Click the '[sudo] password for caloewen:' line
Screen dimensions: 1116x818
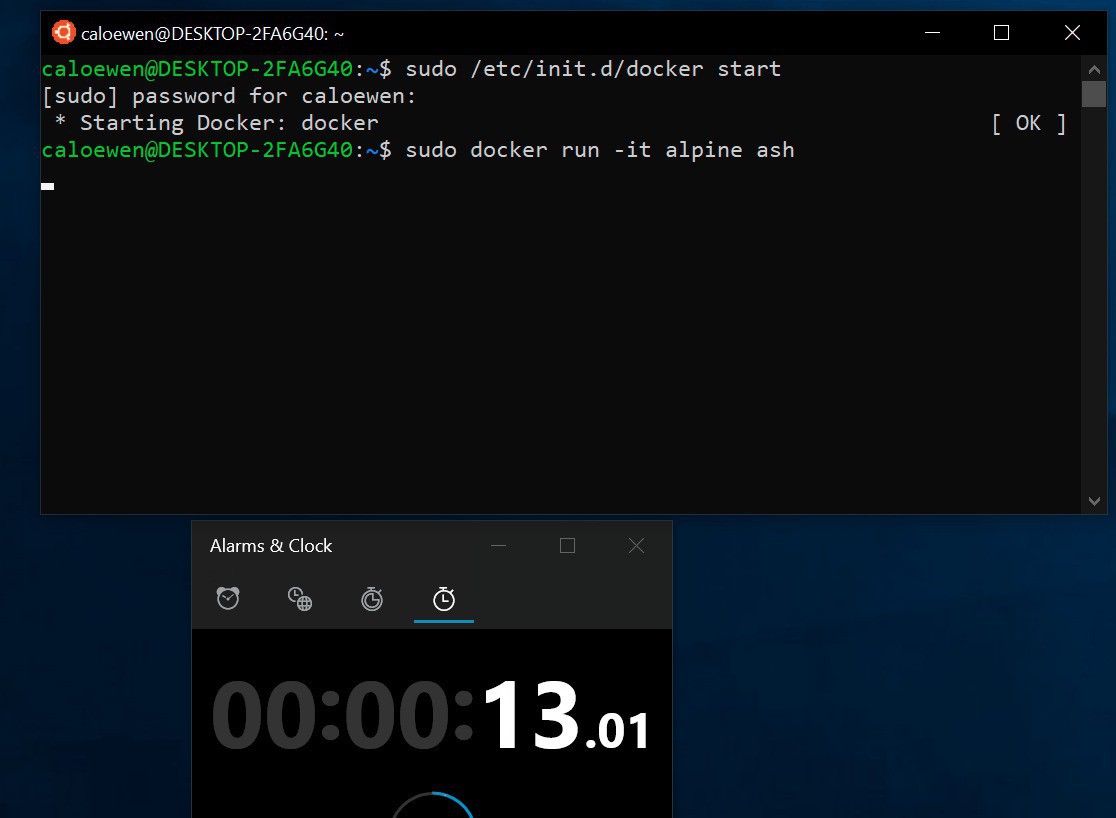click(228, 96)
